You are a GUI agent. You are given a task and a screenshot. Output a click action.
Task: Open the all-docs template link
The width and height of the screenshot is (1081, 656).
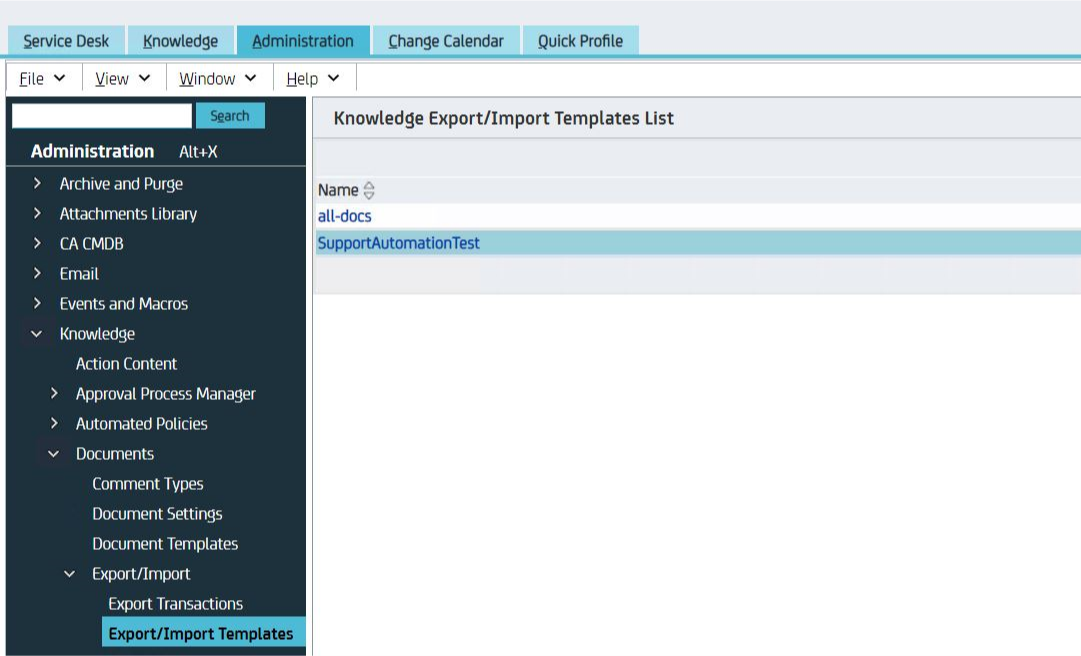click(345, 216)
